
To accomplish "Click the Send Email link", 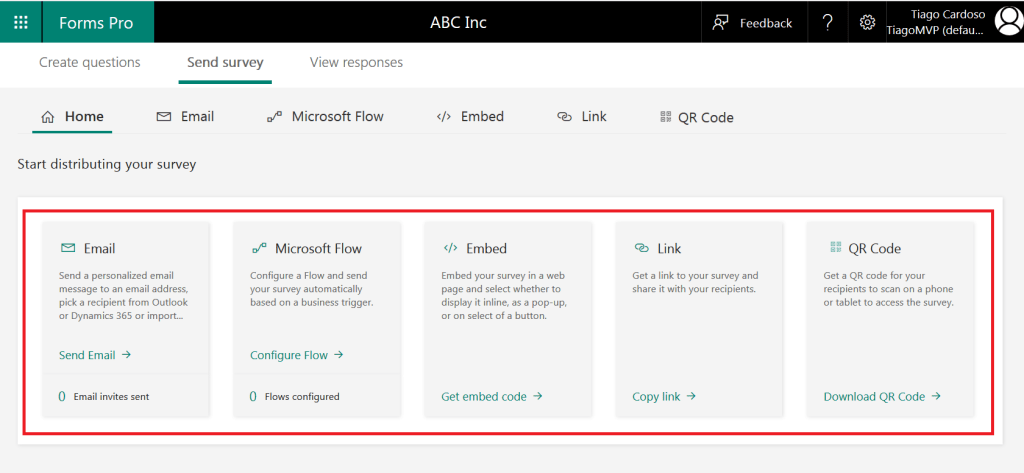I will coord(95,354).
